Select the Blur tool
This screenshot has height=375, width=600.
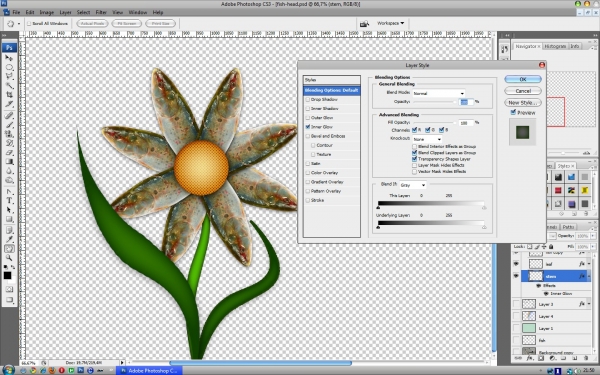tap(9, 171)
